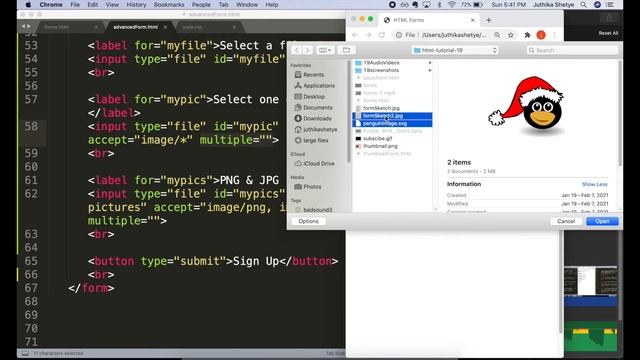Select iCloud Drive in the sidebar
The height and width of the screenshot is (360, 640).
click(x=319, y=164)
